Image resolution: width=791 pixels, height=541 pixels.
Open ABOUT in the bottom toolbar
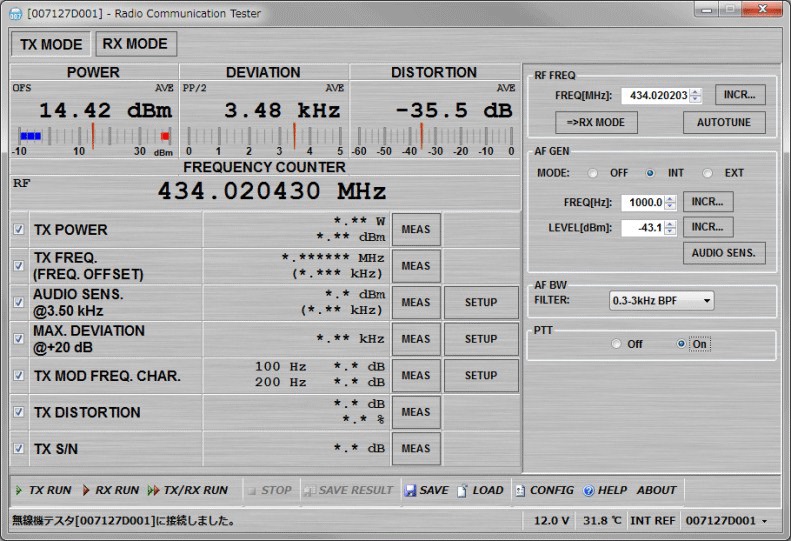pyautogui.click(x=656, y=490)
